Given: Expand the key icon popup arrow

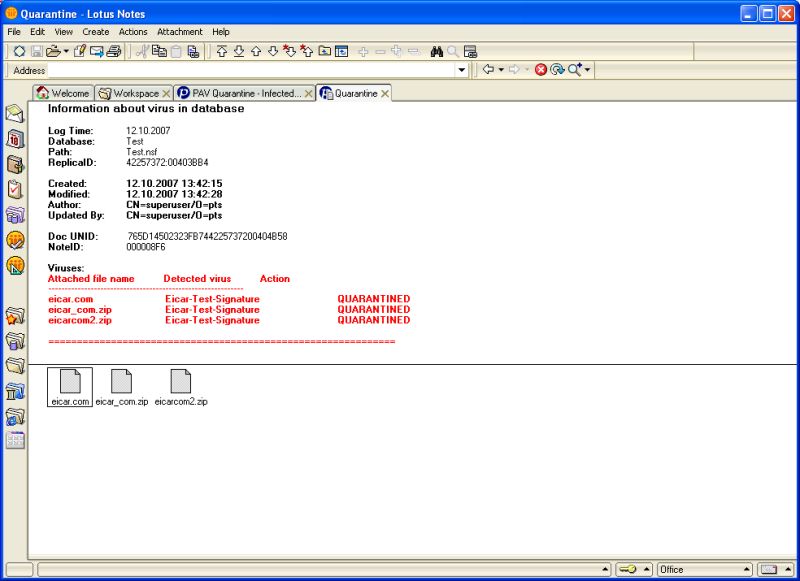Looking at the screenshot, I should click(647, 569).
